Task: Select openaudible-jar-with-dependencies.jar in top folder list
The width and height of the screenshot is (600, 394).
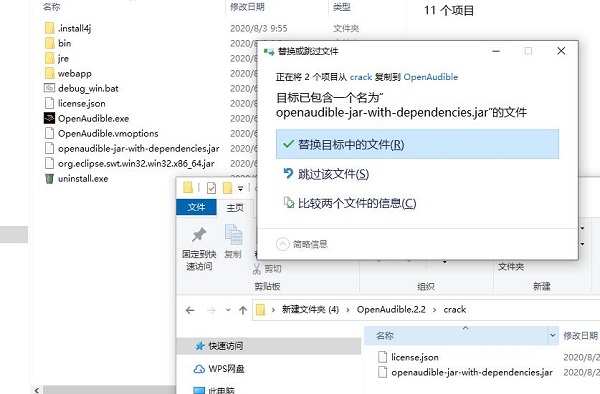Action: coord(139,148)
